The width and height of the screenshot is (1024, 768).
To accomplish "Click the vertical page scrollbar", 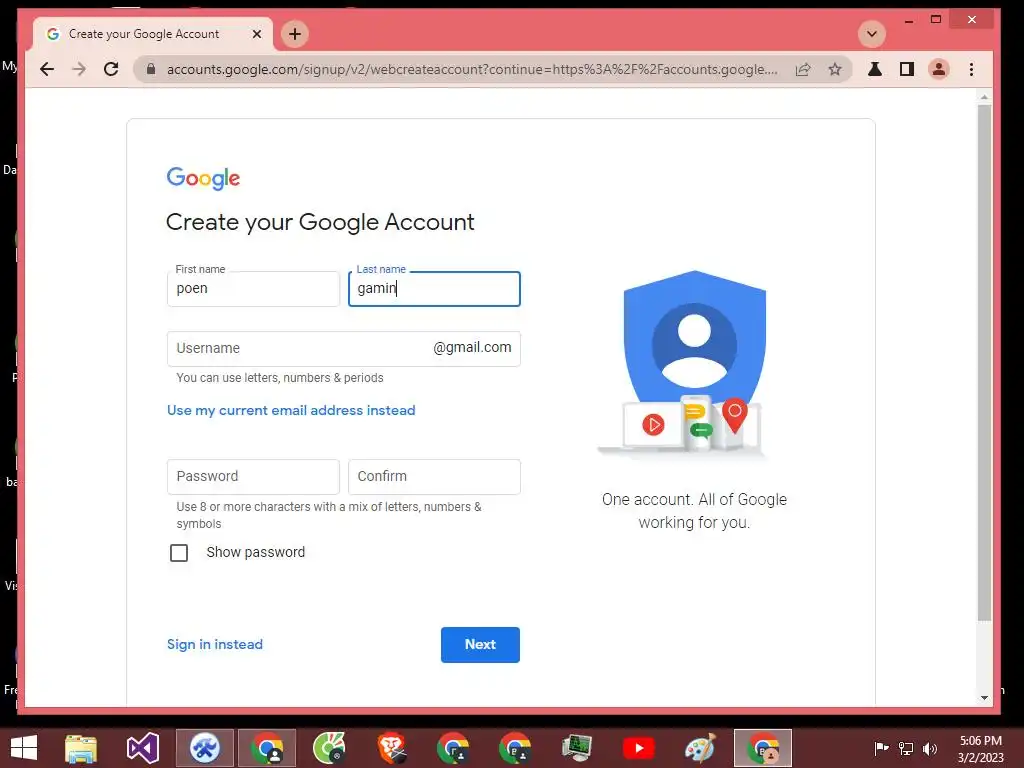I will click(984, 362).
